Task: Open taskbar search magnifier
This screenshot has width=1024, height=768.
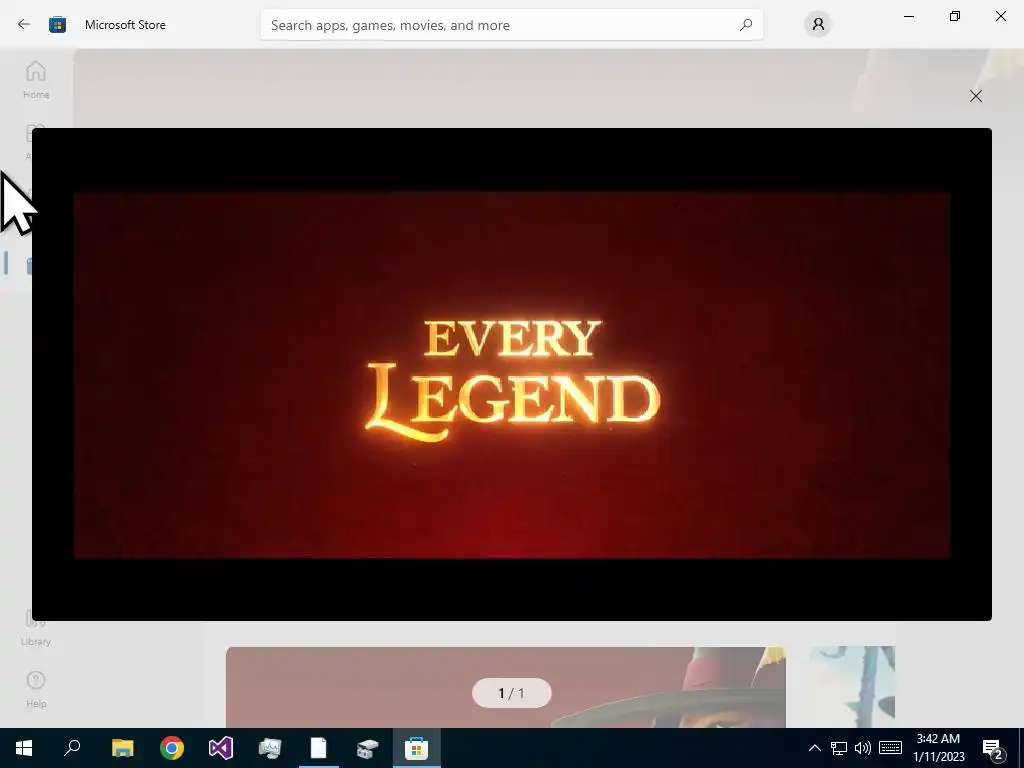Action: tap(72, 748)
